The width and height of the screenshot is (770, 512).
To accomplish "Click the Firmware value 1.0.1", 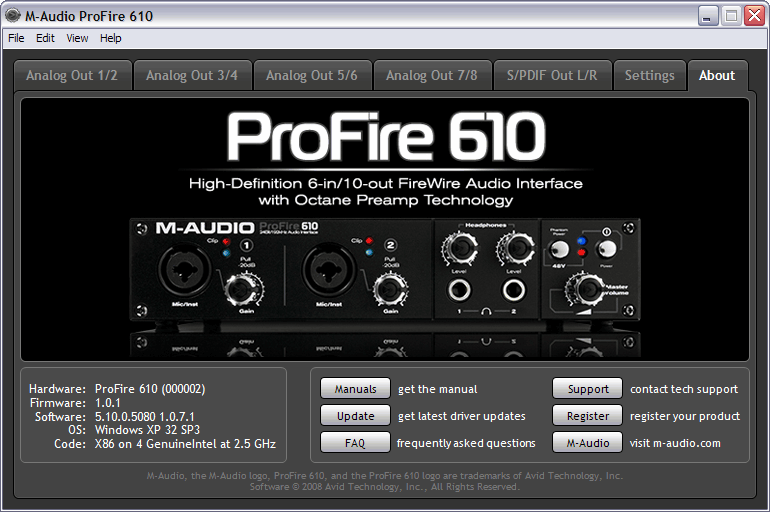I will click(108, 403).
